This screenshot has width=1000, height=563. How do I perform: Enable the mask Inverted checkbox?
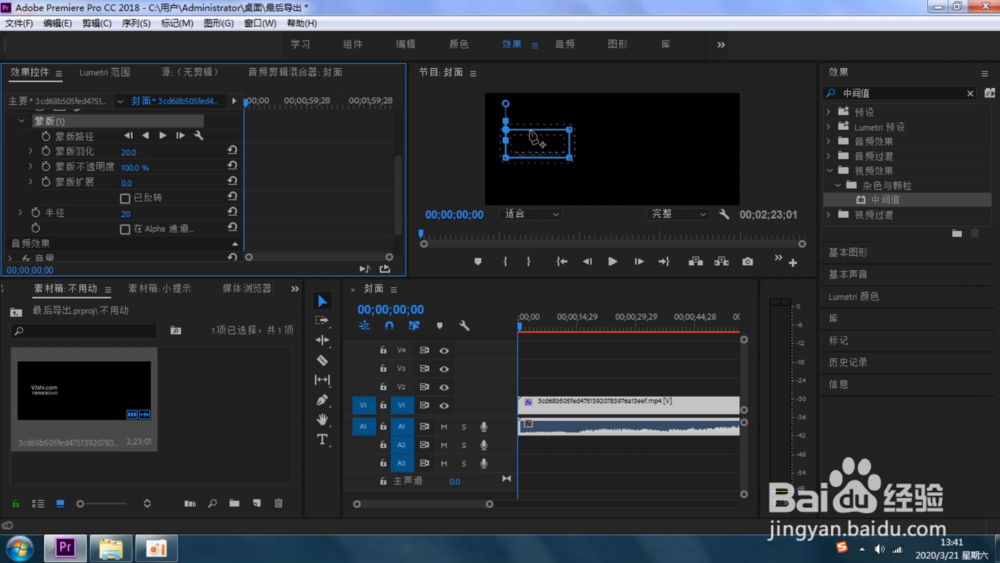pyautogui.click(x=125, y=198)
